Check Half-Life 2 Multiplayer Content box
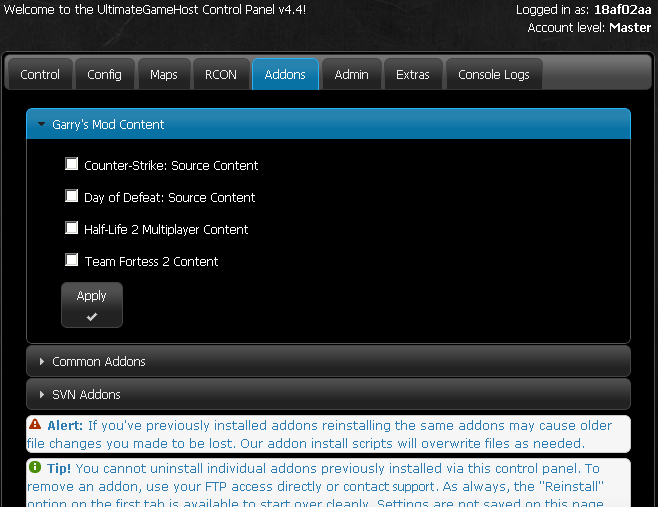658x507 pixels. [x=72, y=228]
